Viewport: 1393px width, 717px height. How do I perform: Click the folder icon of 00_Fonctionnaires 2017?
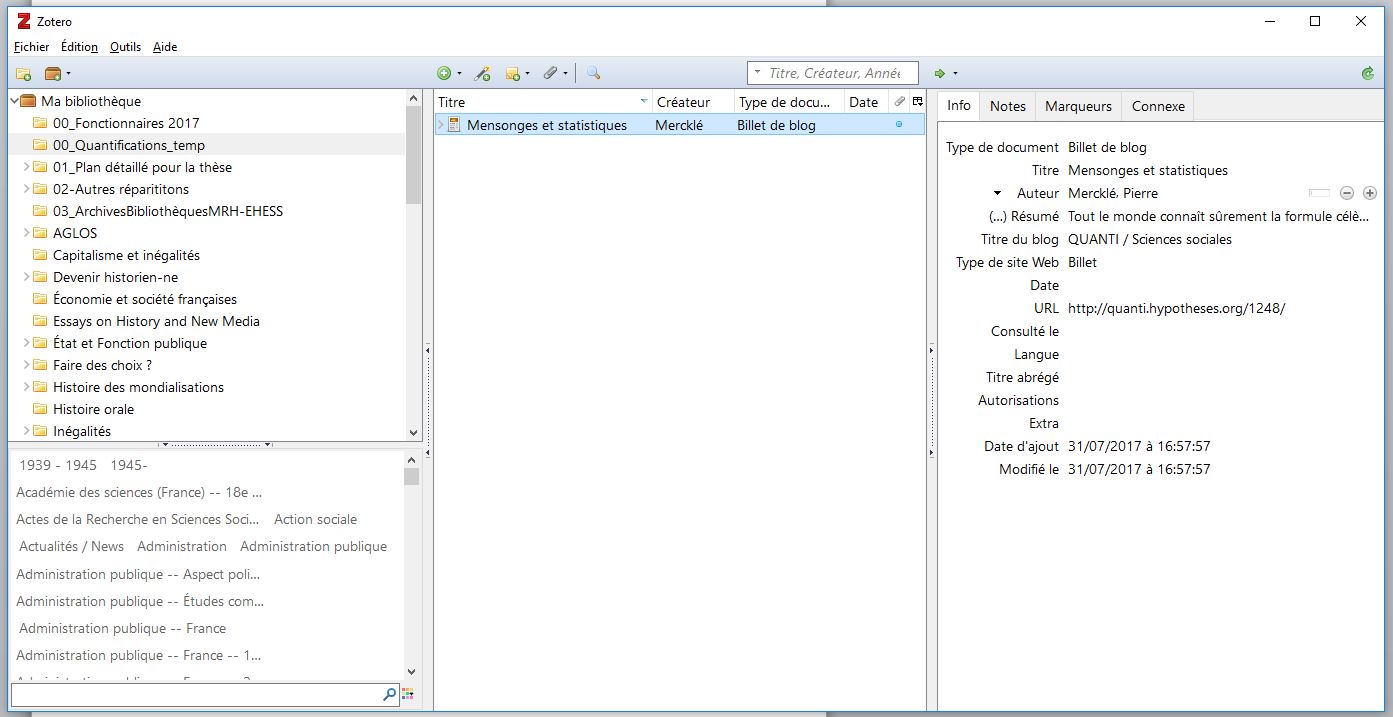pyautogui.click(x=40, y=123)
